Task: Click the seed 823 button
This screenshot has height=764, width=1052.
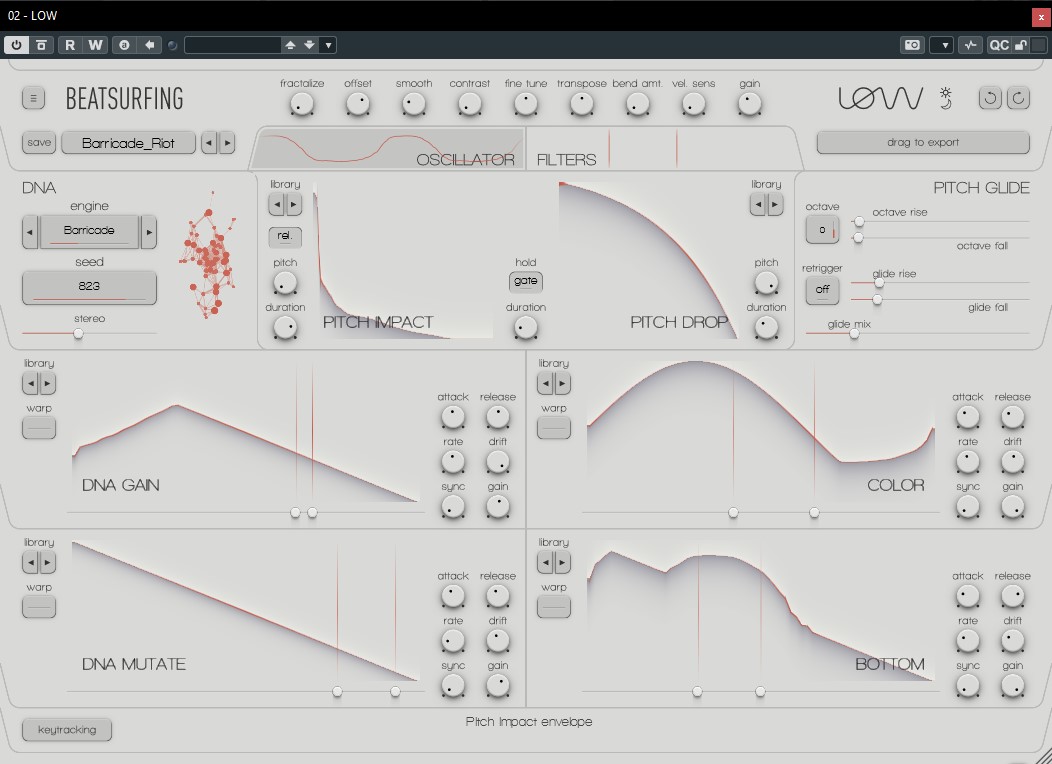Action: click(x=89, y=287)
